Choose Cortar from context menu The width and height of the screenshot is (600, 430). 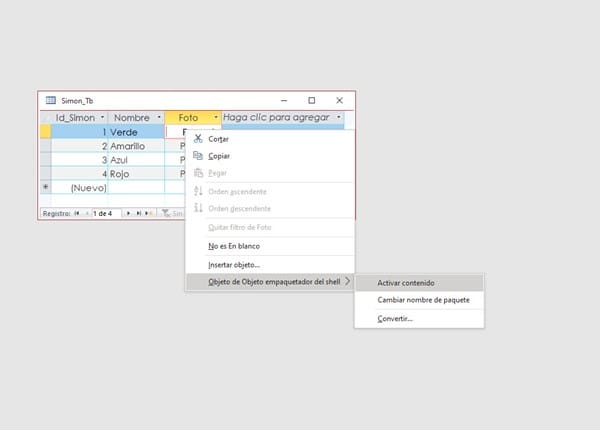tap(270, 139)
